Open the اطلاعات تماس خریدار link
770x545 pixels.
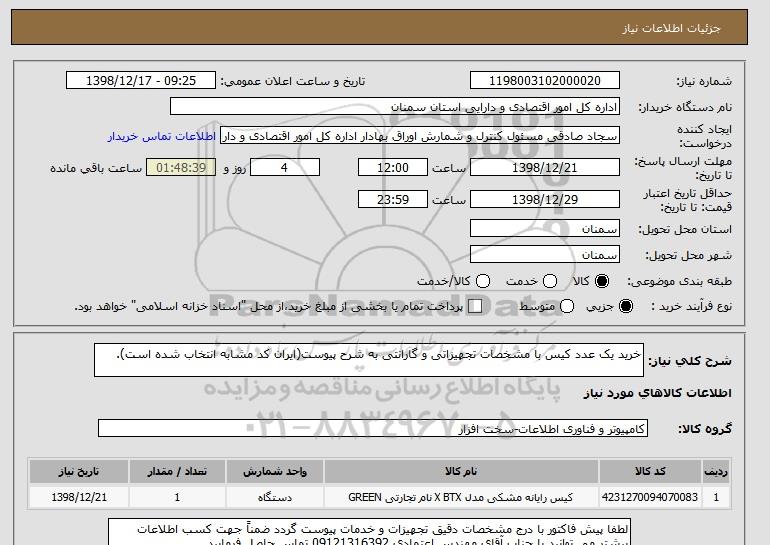click(x=162, y=136)
